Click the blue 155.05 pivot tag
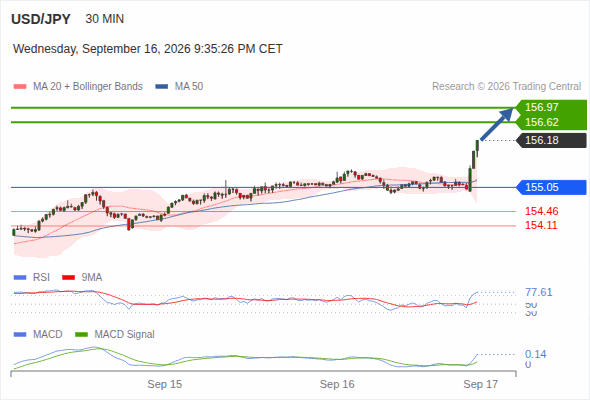Screen dimensions: 590x400 pos(552,187)
